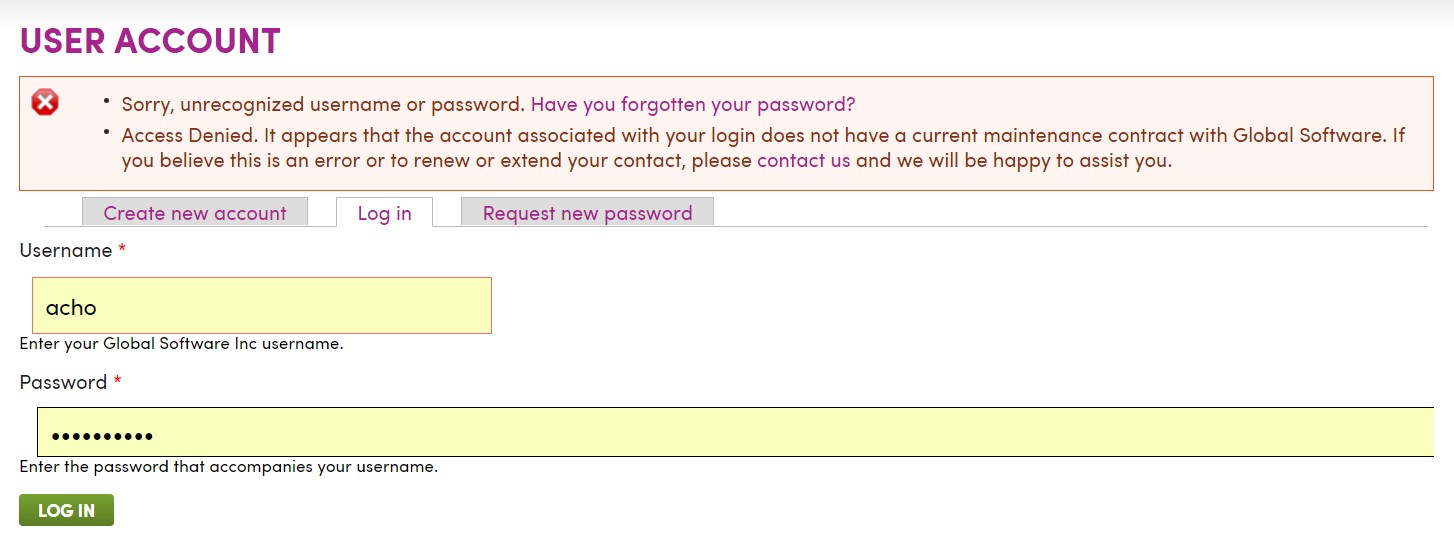Image resolution: width=1454 pixels, height=542 pixels.
Task: Click the 'Username' field label
Action: (66, 251)
